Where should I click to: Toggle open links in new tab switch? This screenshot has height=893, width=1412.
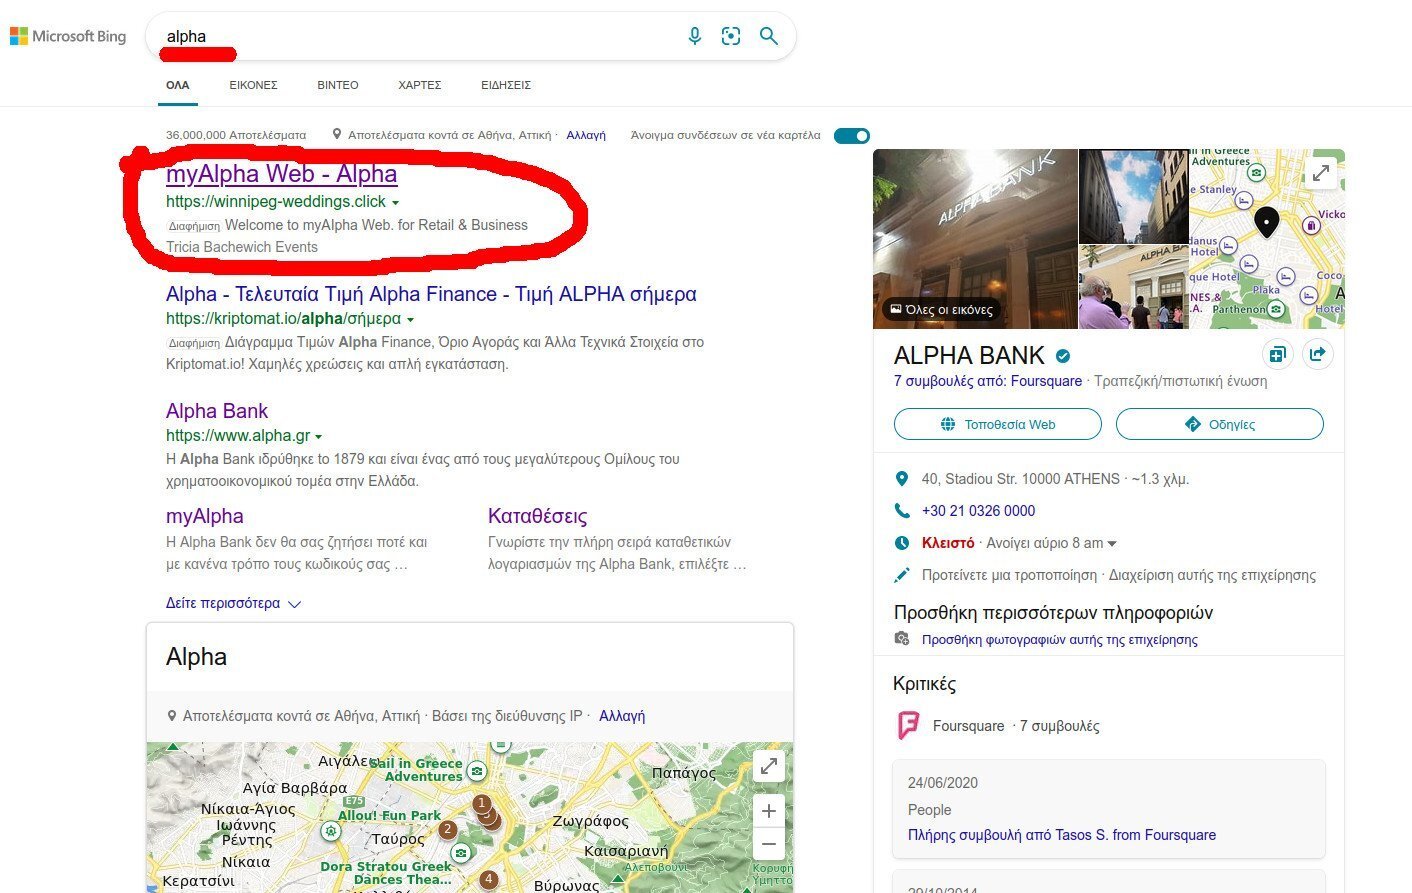pyautogui.click(x=852, y=136)
